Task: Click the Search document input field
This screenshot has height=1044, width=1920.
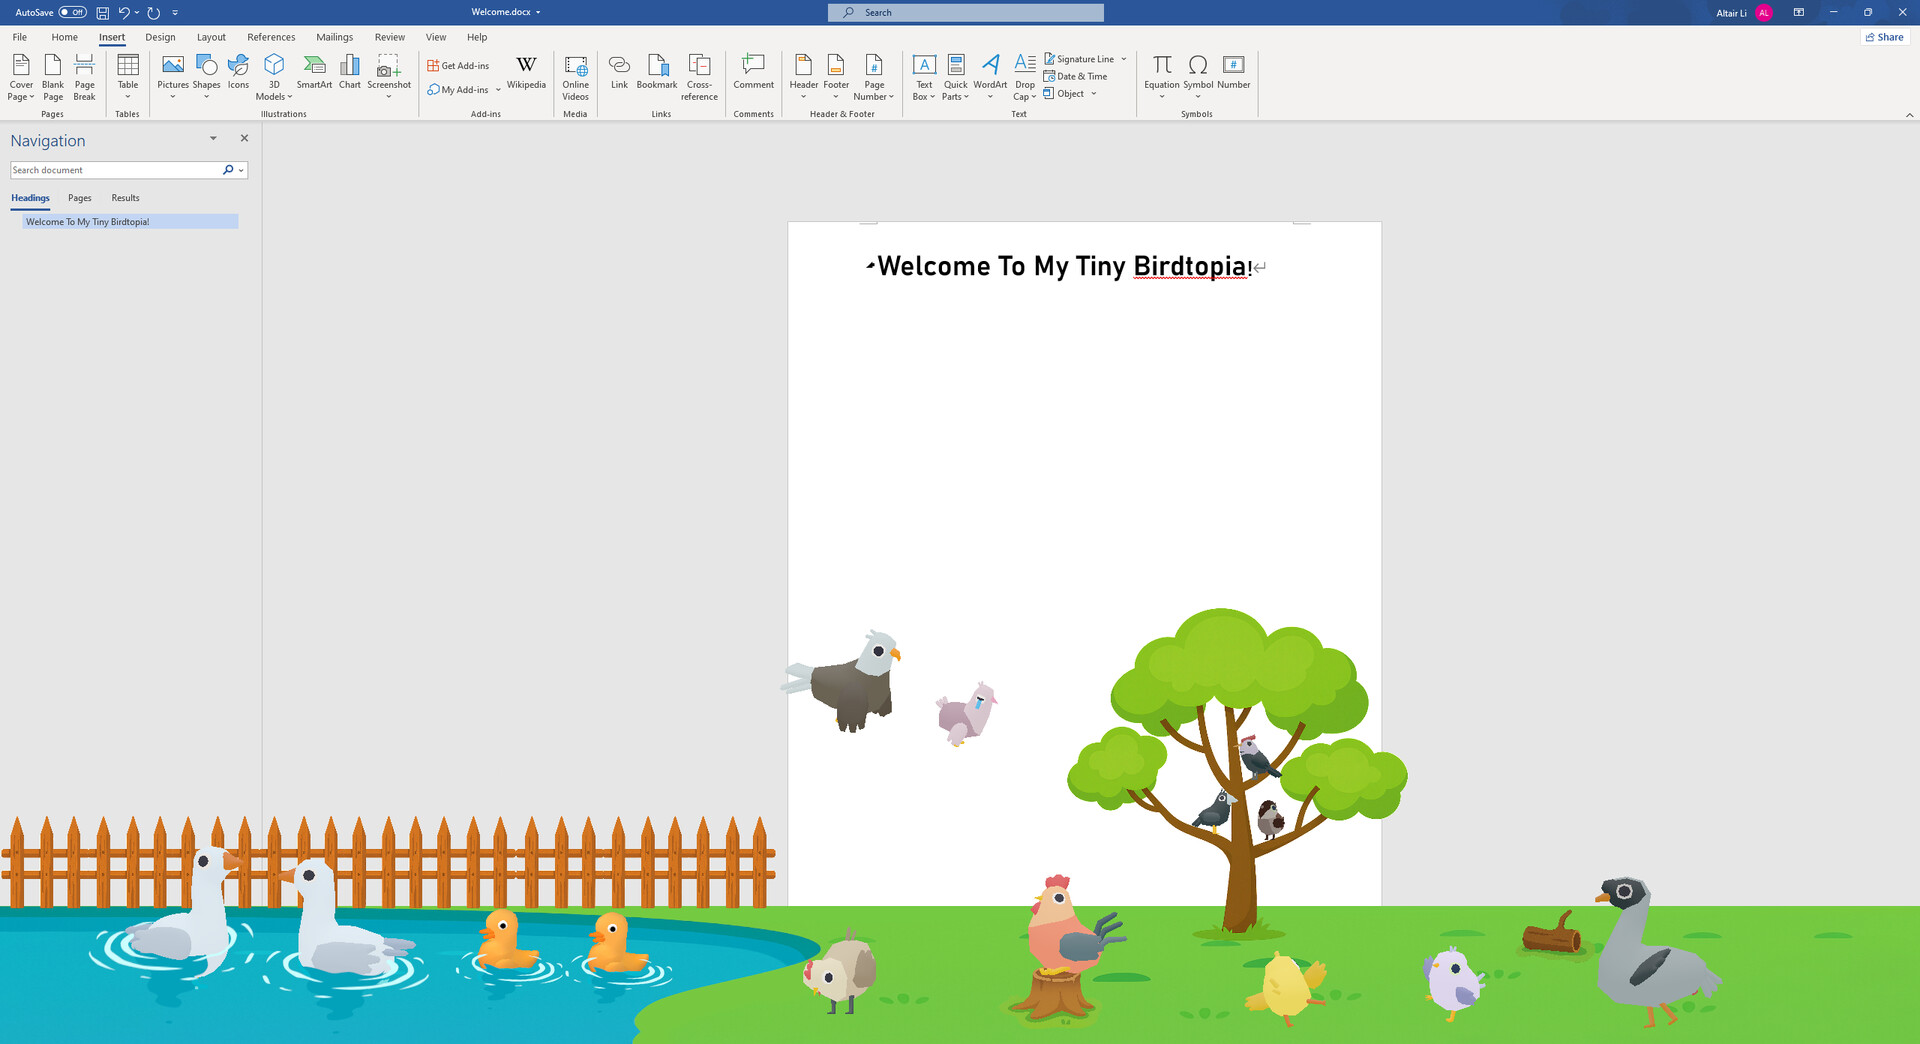Action: pos(115,170)
